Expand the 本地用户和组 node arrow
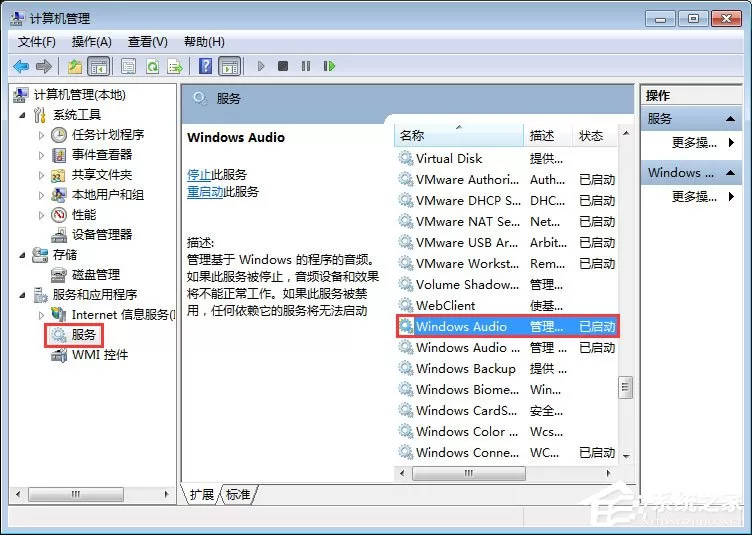Screen dimensions: 752x535 [41, 196]
